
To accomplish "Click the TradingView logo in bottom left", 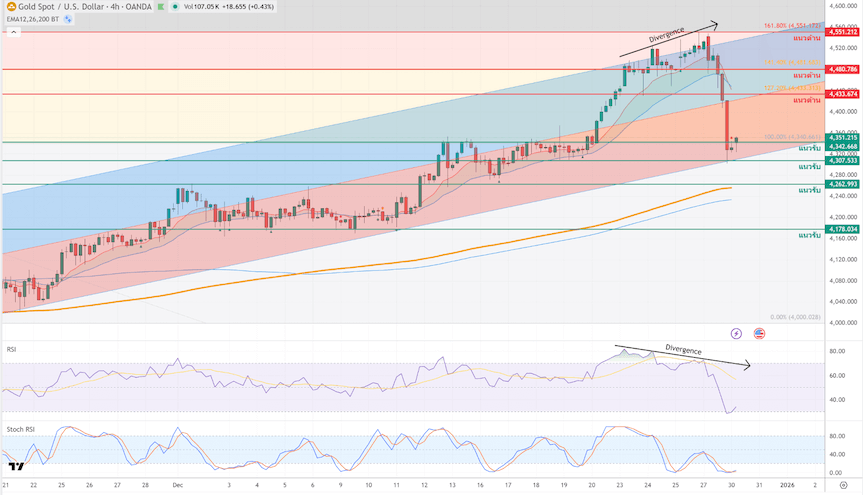I will pyautogui.click(x=15, y=466).
